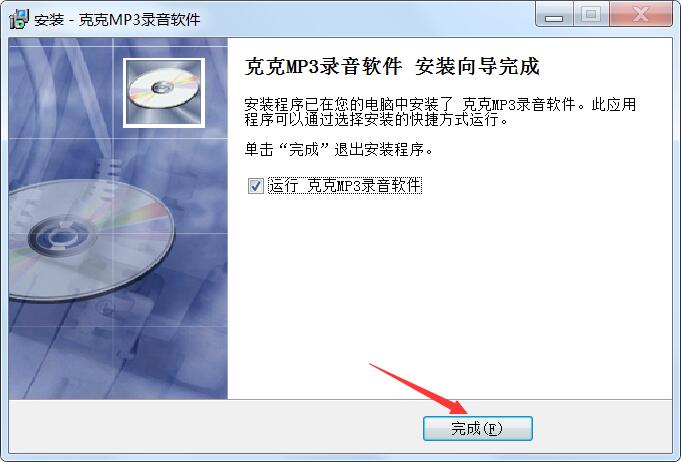
Task: Click the empty grey bar left of the 完成 button
Action: (x=216, y=429)
